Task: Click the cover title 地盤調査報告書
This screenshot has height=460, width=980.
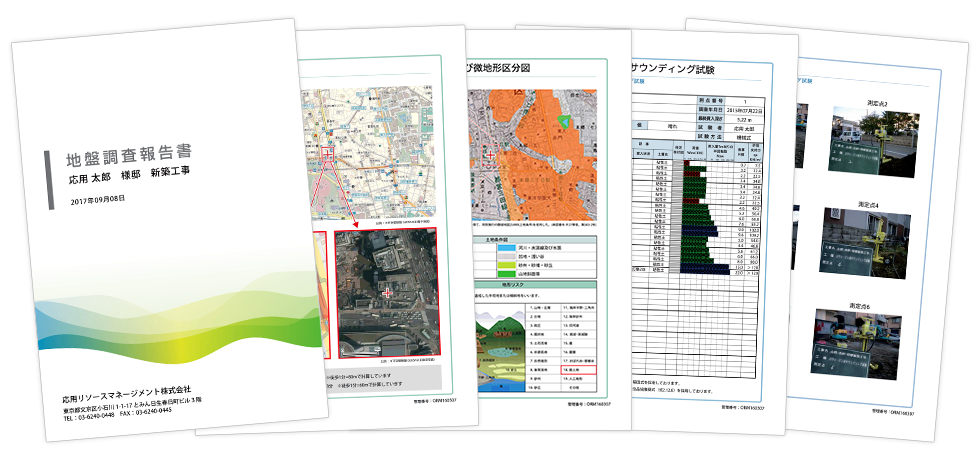Action: tap(129, 156)
